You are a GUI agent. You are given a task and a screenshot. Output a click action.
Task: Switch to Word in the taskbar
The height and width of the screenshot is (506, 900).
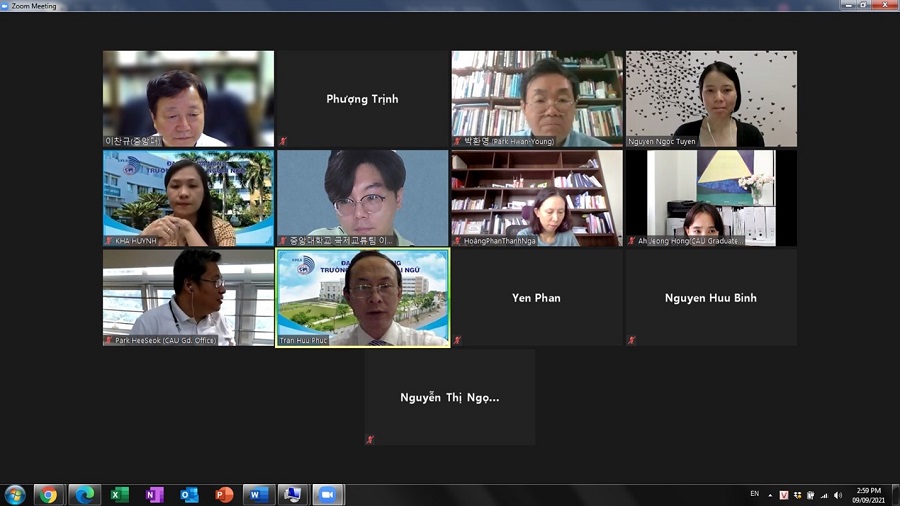257,495
